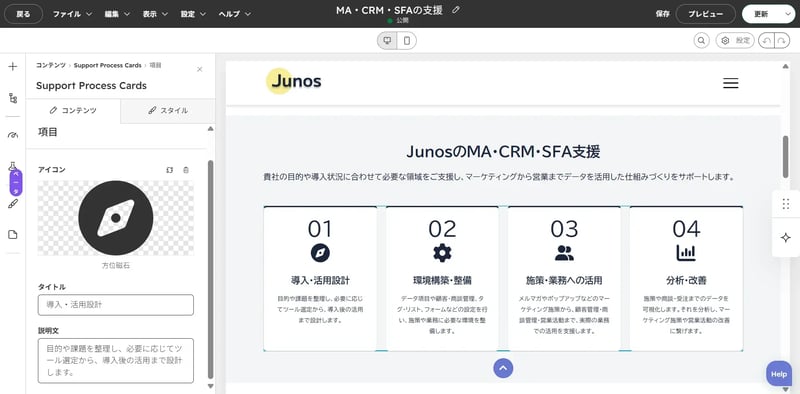Open the ファイル menu

tap(72, 14)
